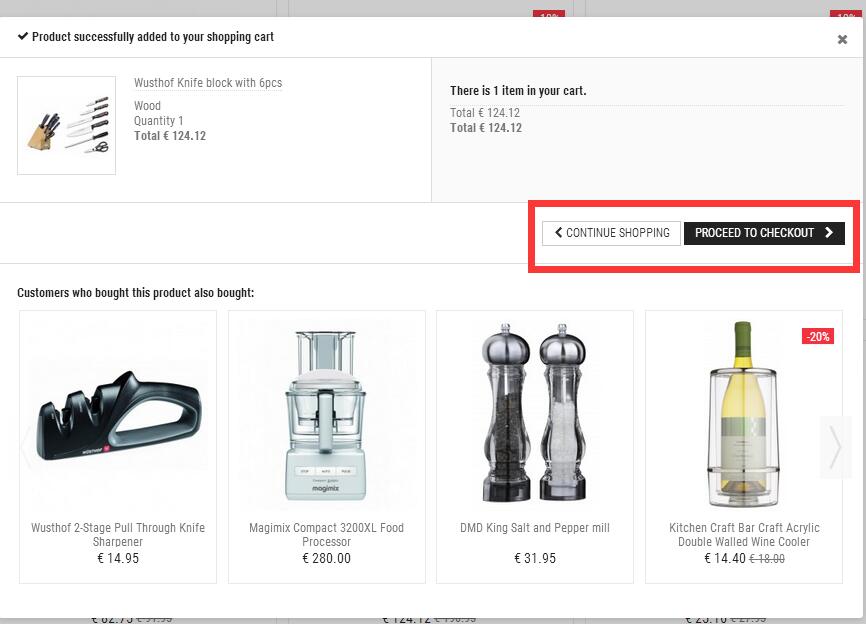
Task: Click the Wusthof Knife block thumbnail
Action: (66, 126)
